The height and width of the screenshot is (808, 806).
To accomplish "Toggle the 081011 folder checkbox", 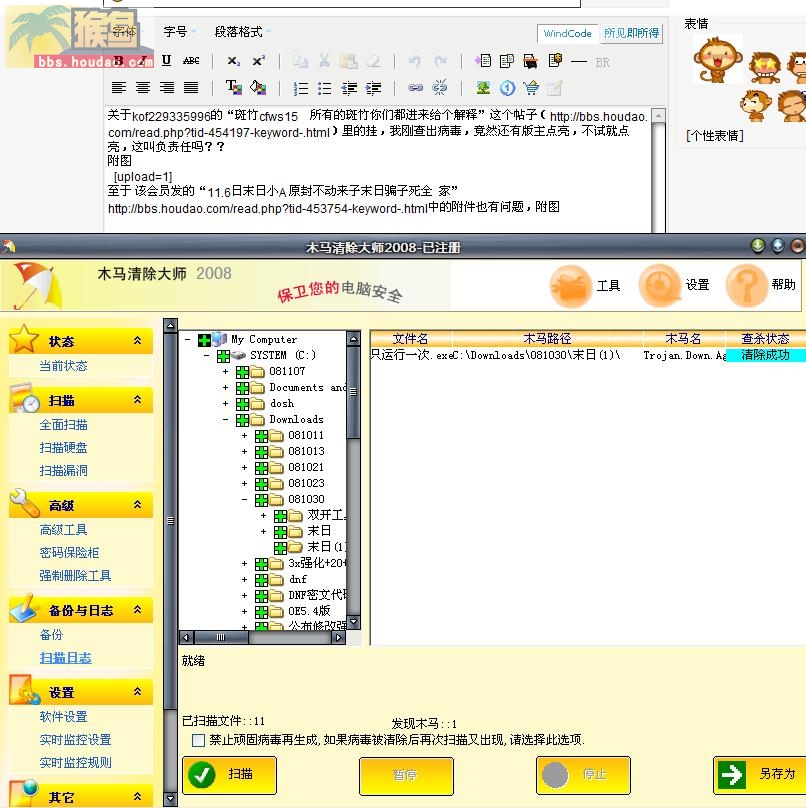I will tap(261, 436).
